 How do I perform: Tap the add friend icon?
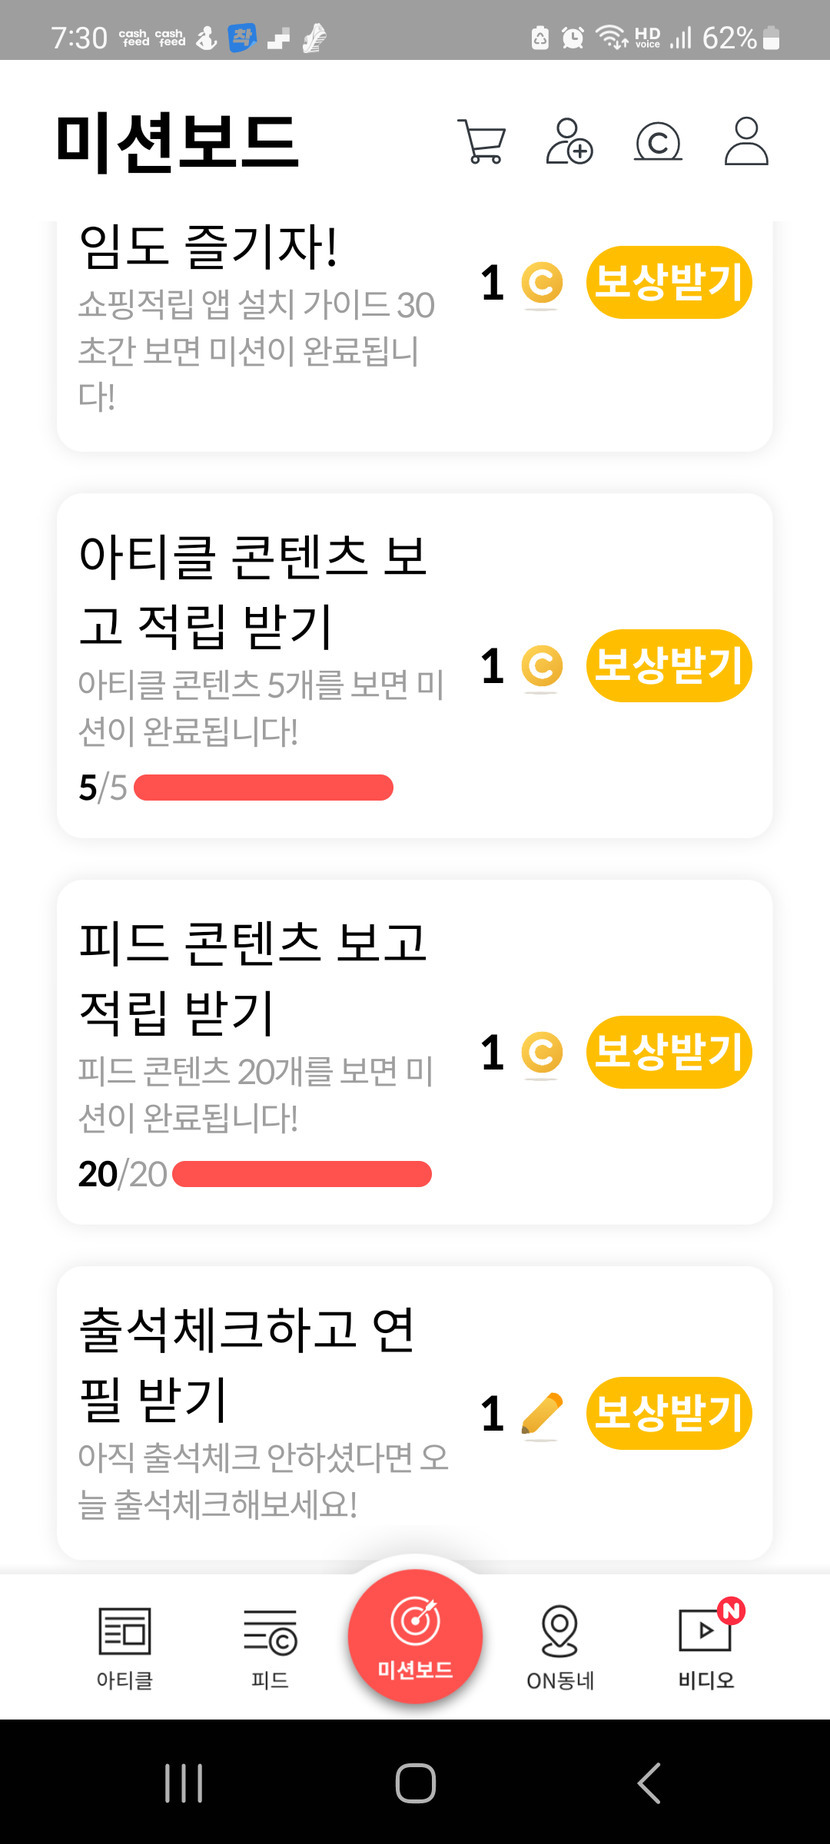(569, 141)
